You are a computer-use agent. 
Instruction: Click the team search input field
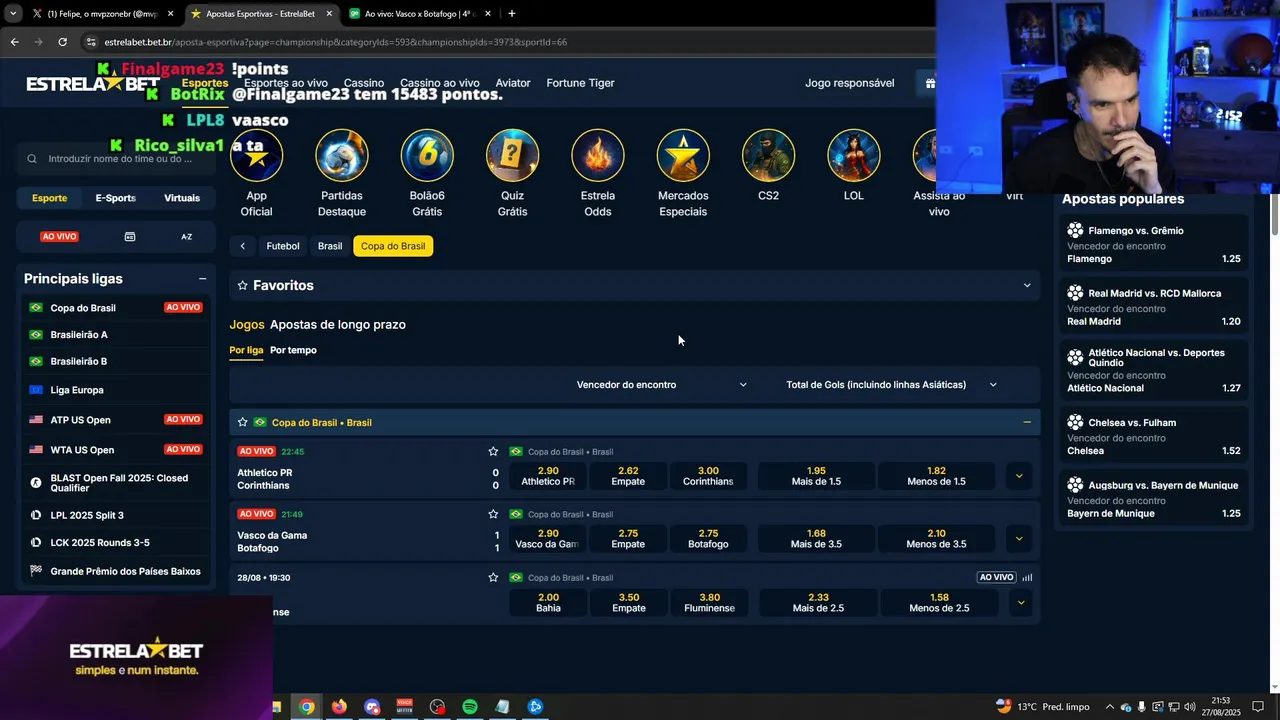tap(116, 158)
